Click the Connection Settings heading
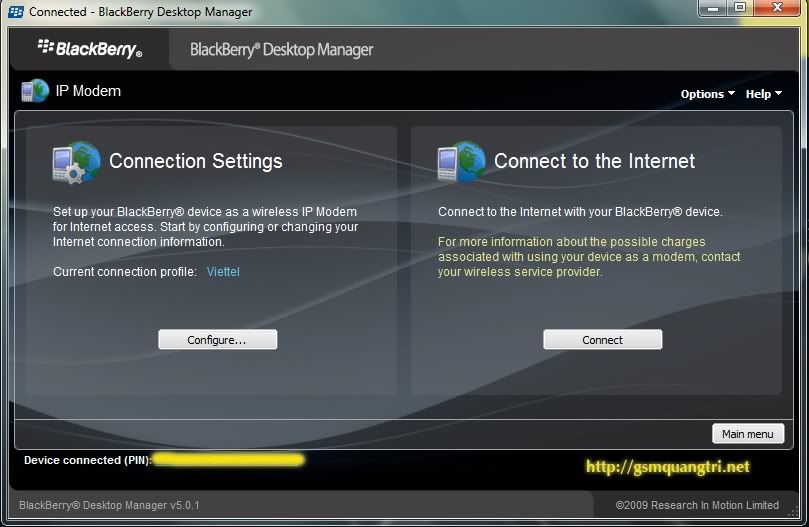 click(196, 161)
